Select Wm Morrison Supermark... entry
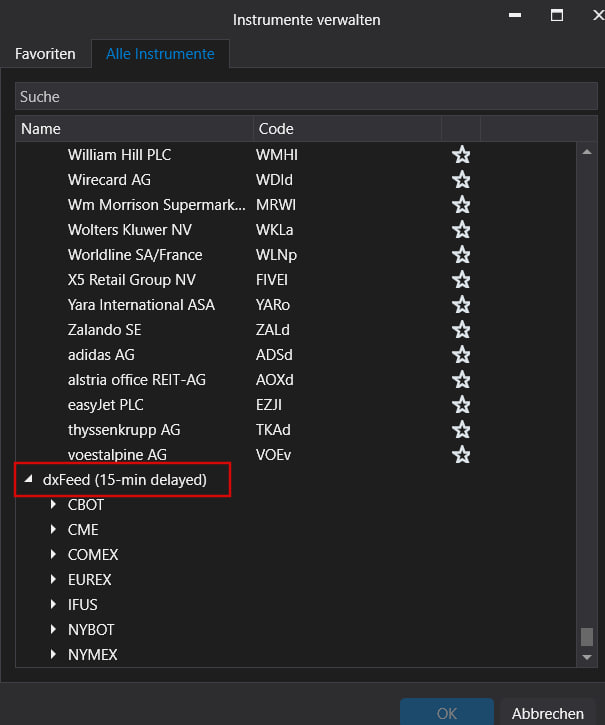This screenshot has width=605, height=725. tap(296, 205)
